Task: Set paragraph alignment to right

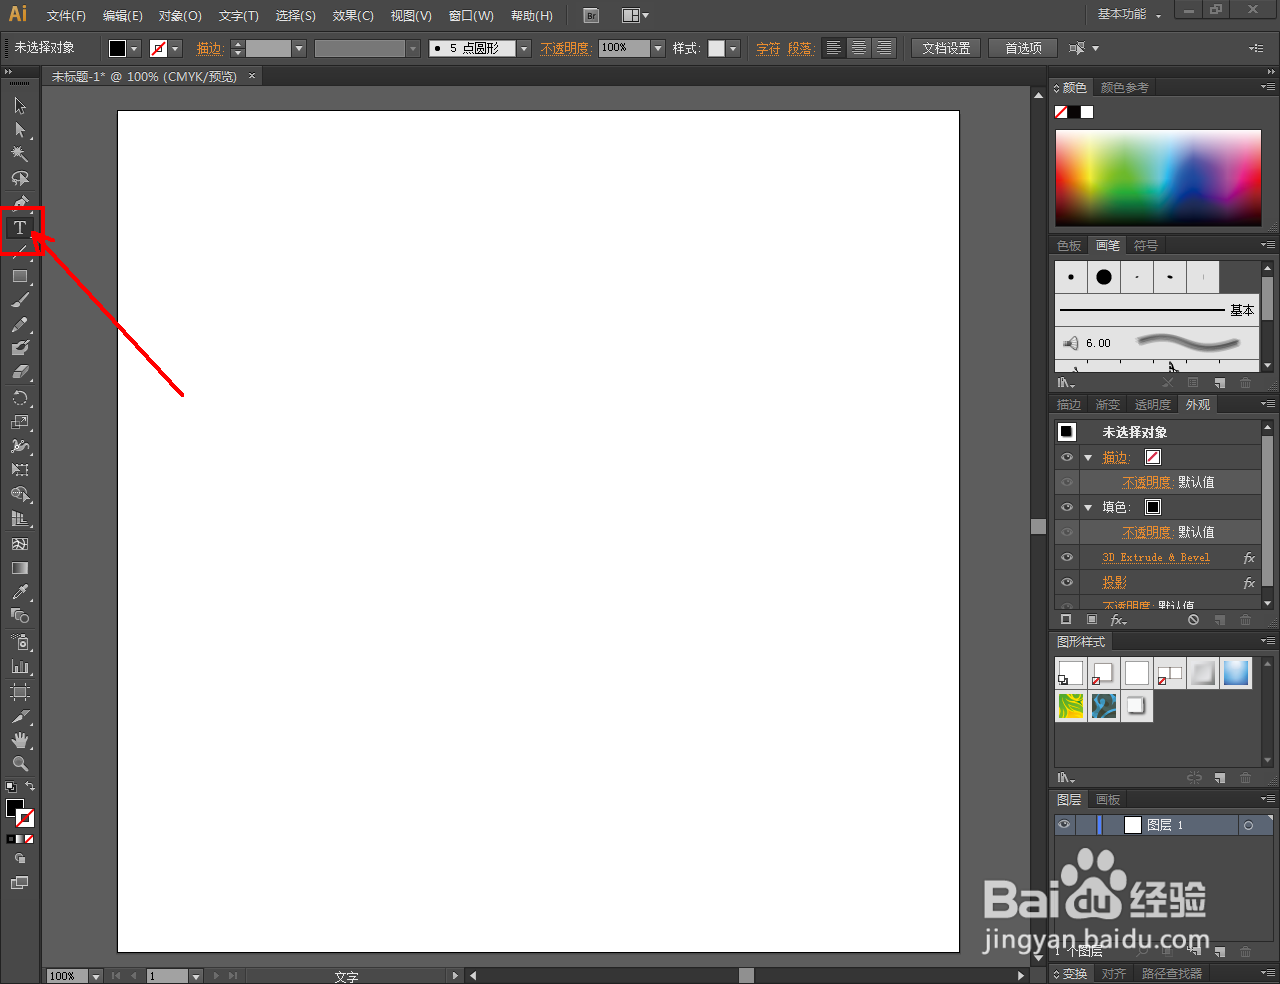Action: [x=883, y=48]
